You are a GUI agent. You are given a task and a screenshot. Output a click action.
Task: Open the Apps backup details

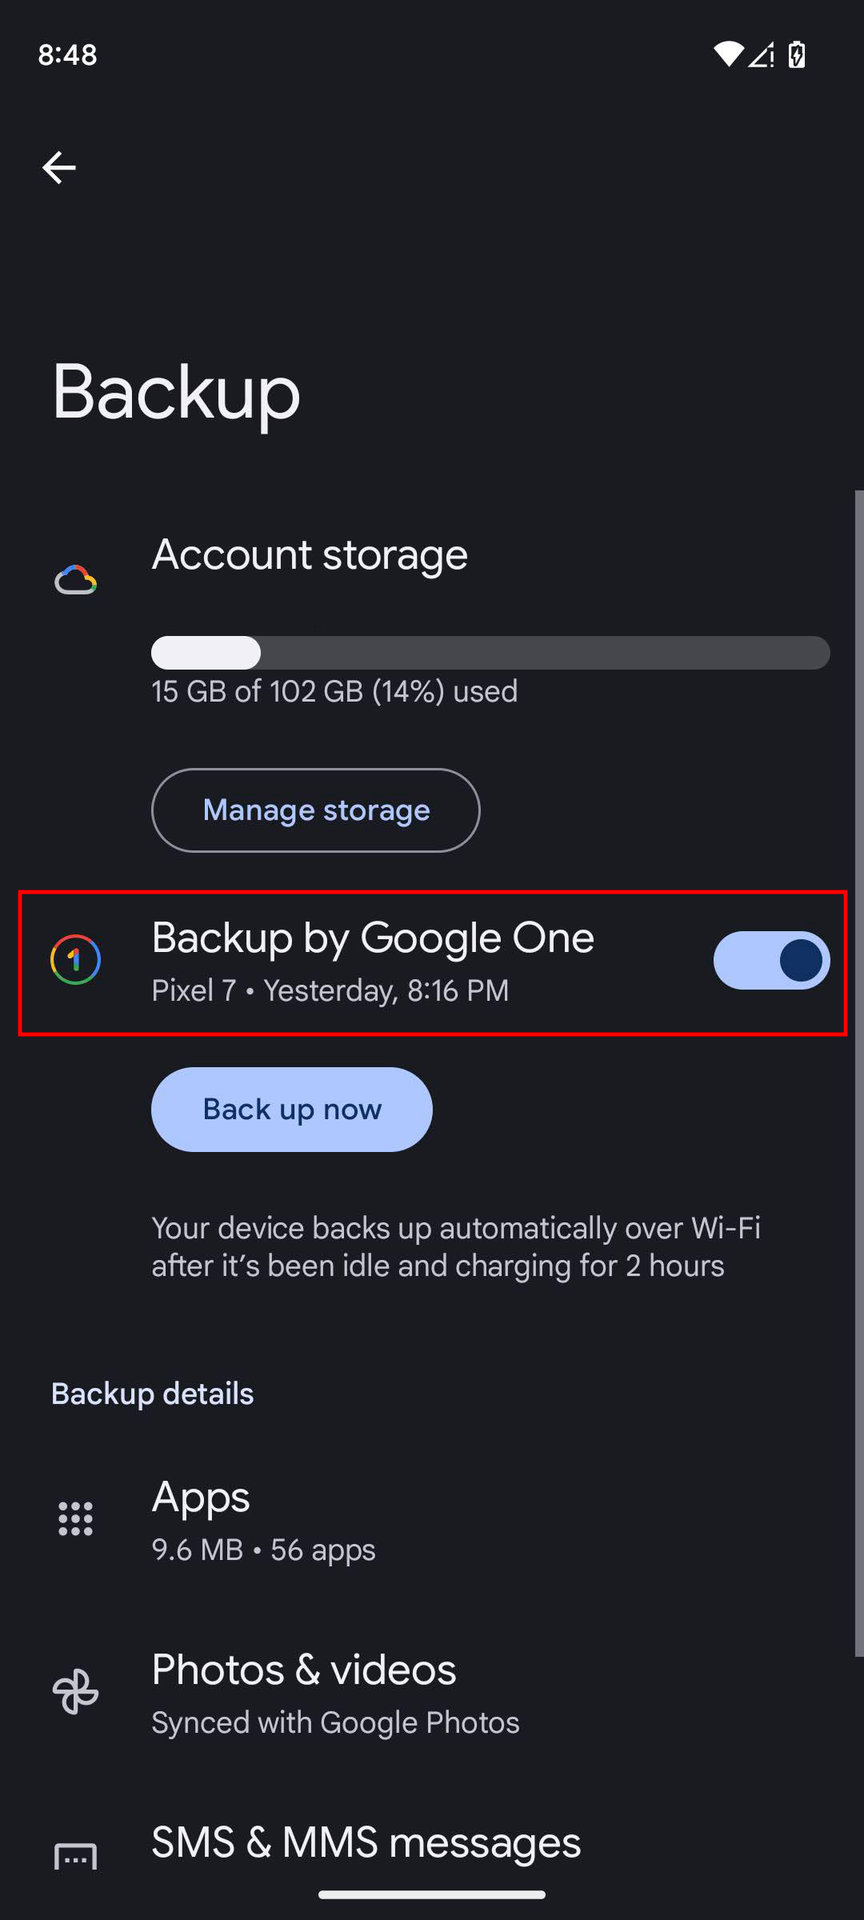[x=263, y=1520]
